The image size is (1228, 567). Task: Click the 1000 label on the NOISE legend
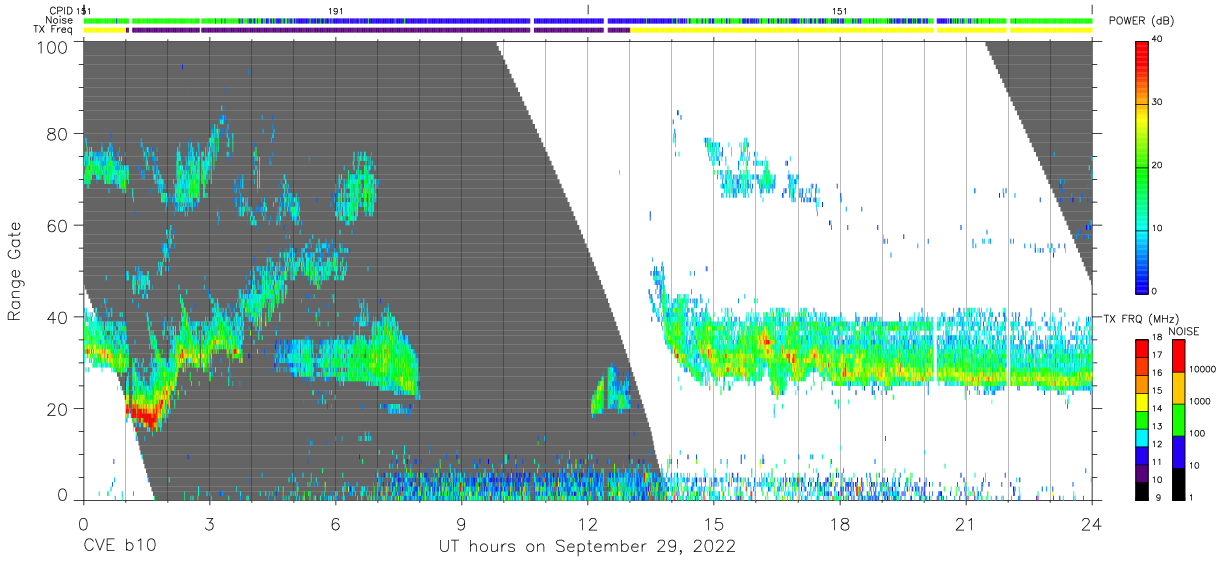1200,401
